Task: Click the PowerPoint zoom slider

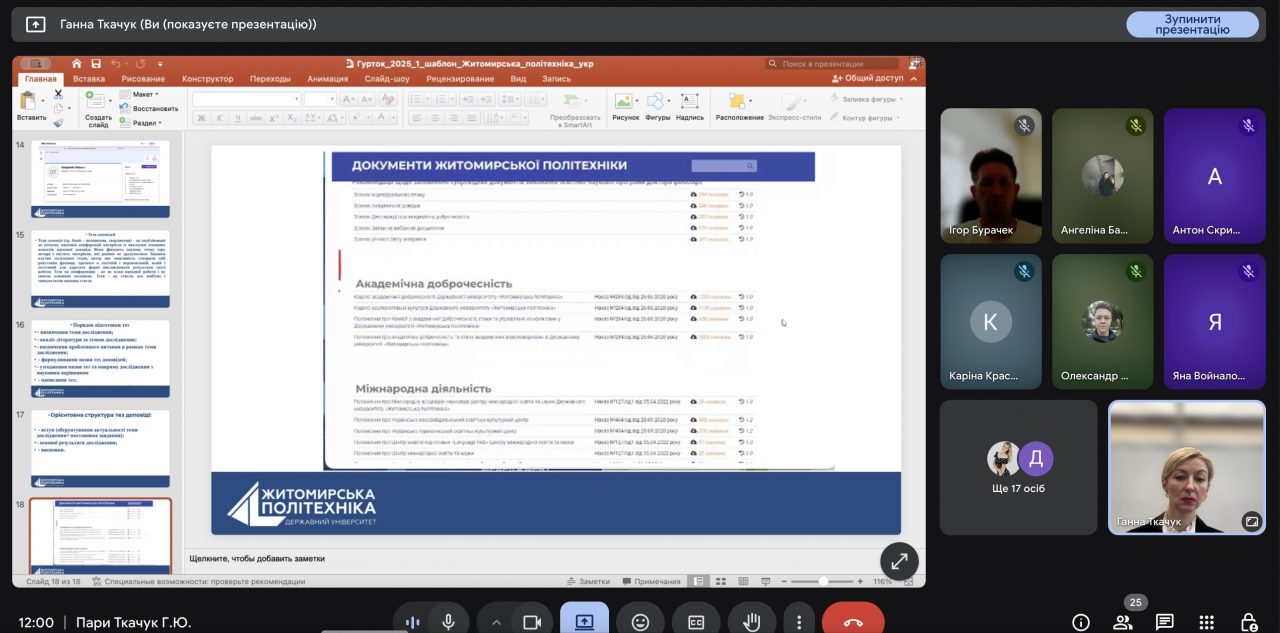Action: (823, 581)
